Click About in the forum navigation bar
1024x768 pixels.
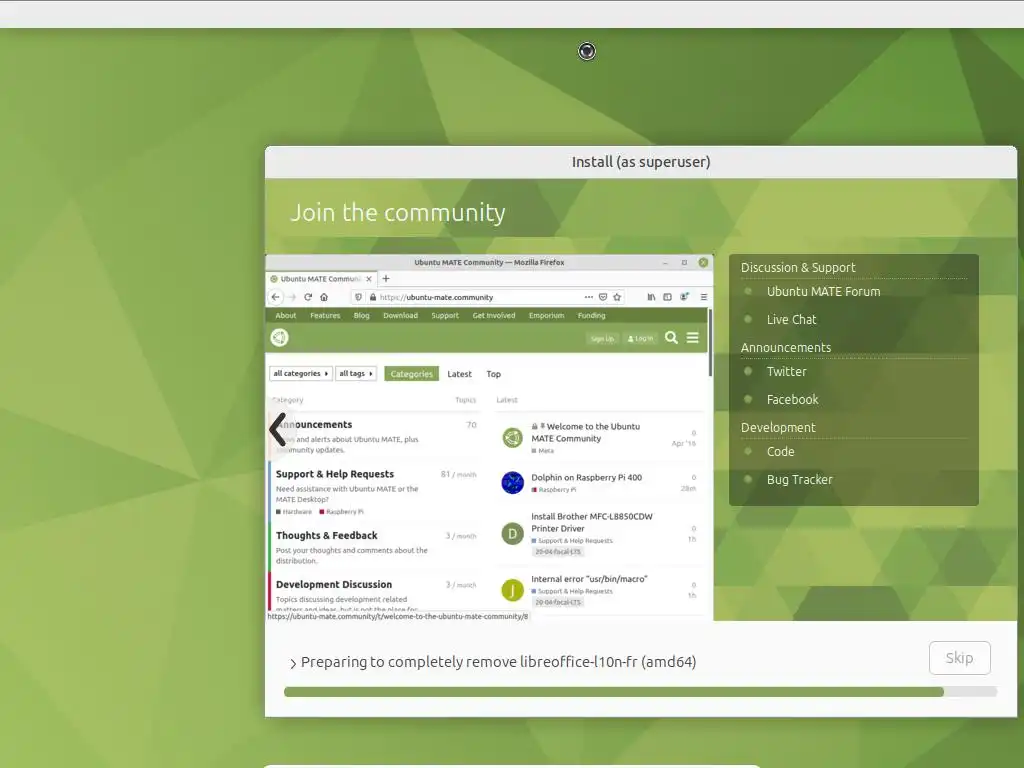pyautogui.click(x=285, y=315)
